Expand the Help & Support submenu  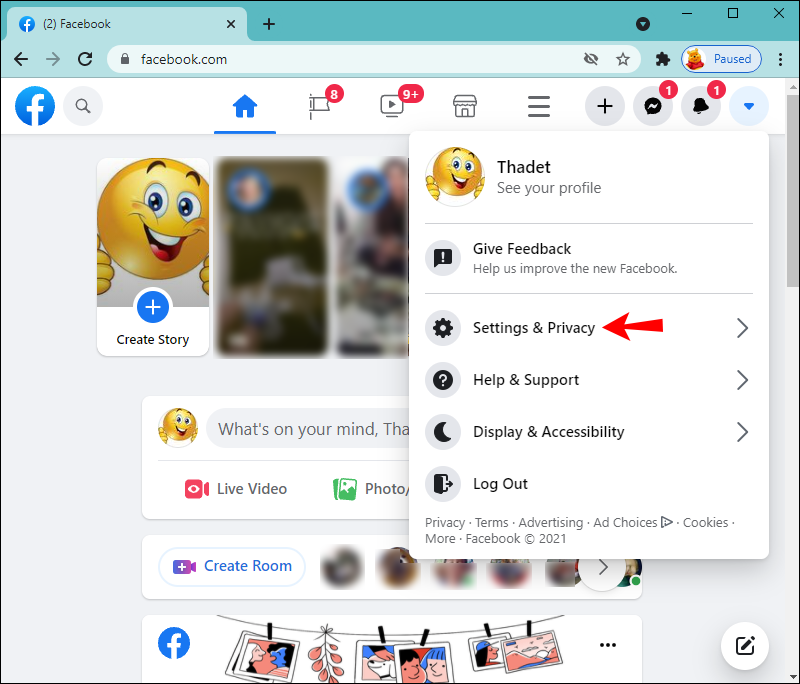point(528,380)
